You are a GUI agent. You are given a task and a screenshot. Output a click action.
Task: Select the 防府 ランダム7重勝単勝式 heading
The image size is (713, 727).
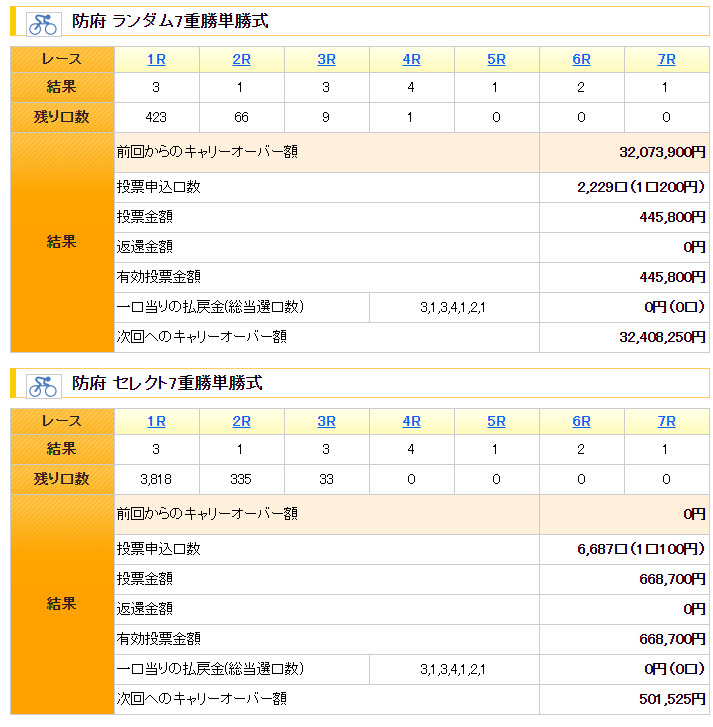[170, 21]
